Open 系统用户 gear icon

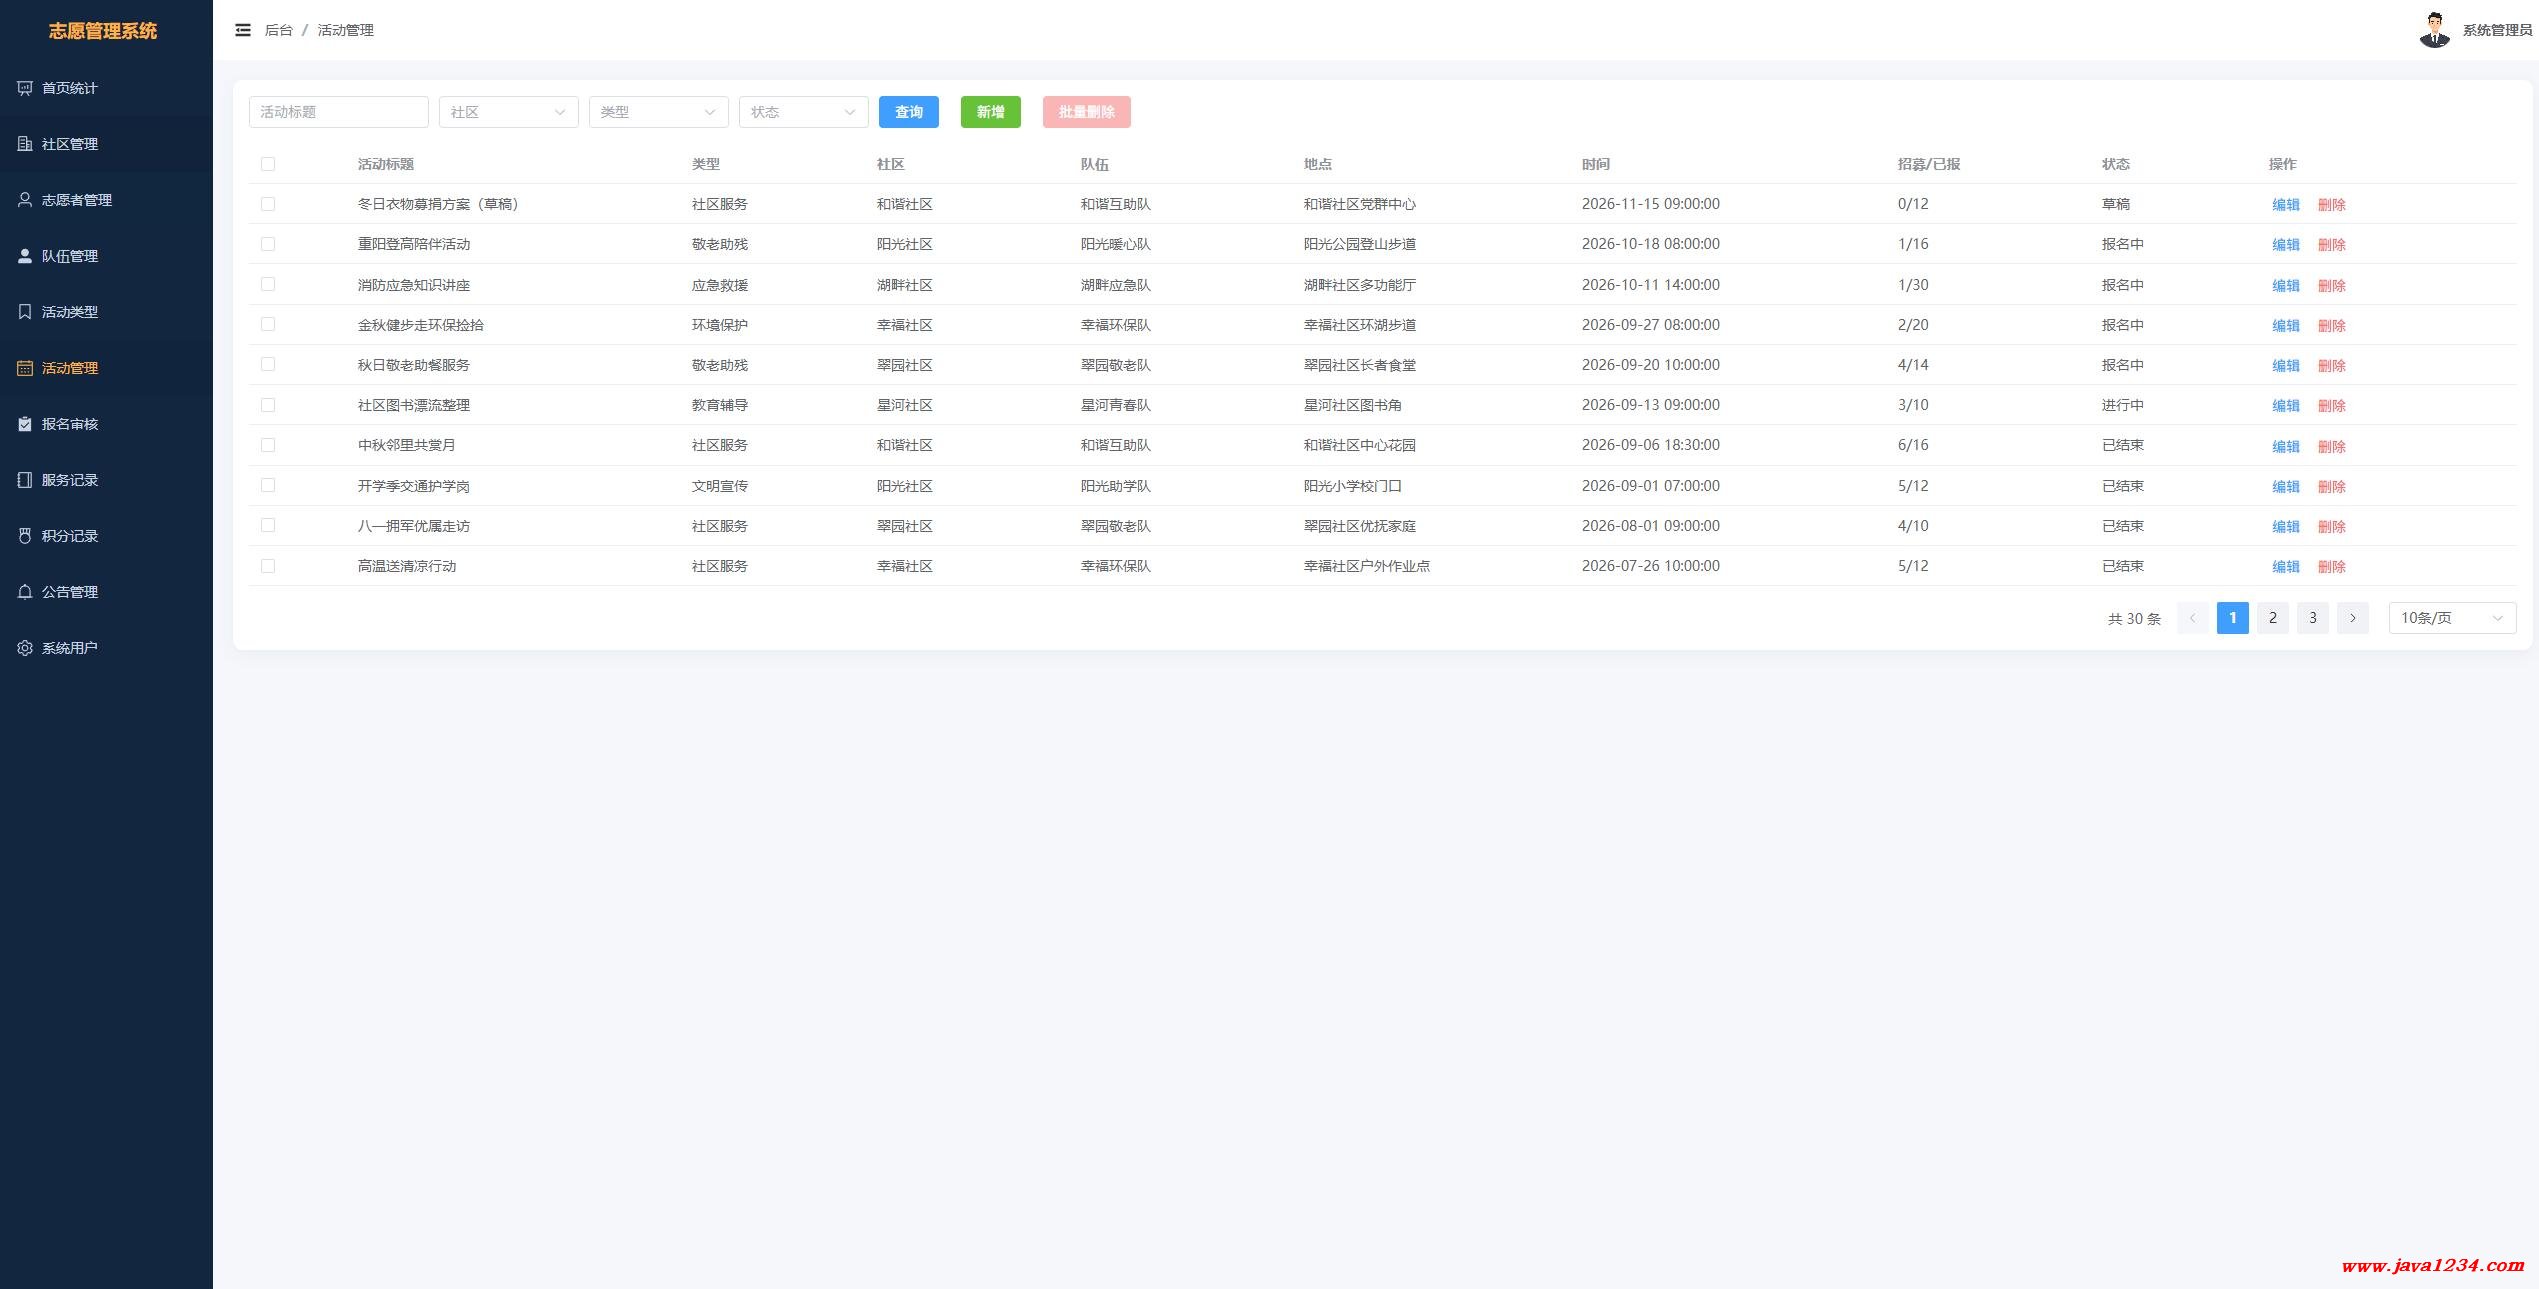point(25,648)
